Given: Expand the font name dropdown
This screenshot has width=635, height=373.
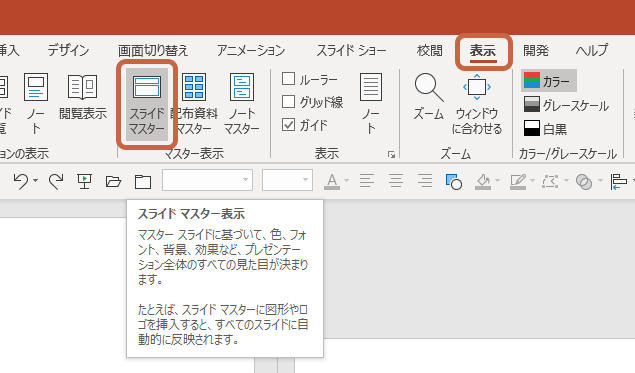Looking at the screenshot, I should coord(245,180).
